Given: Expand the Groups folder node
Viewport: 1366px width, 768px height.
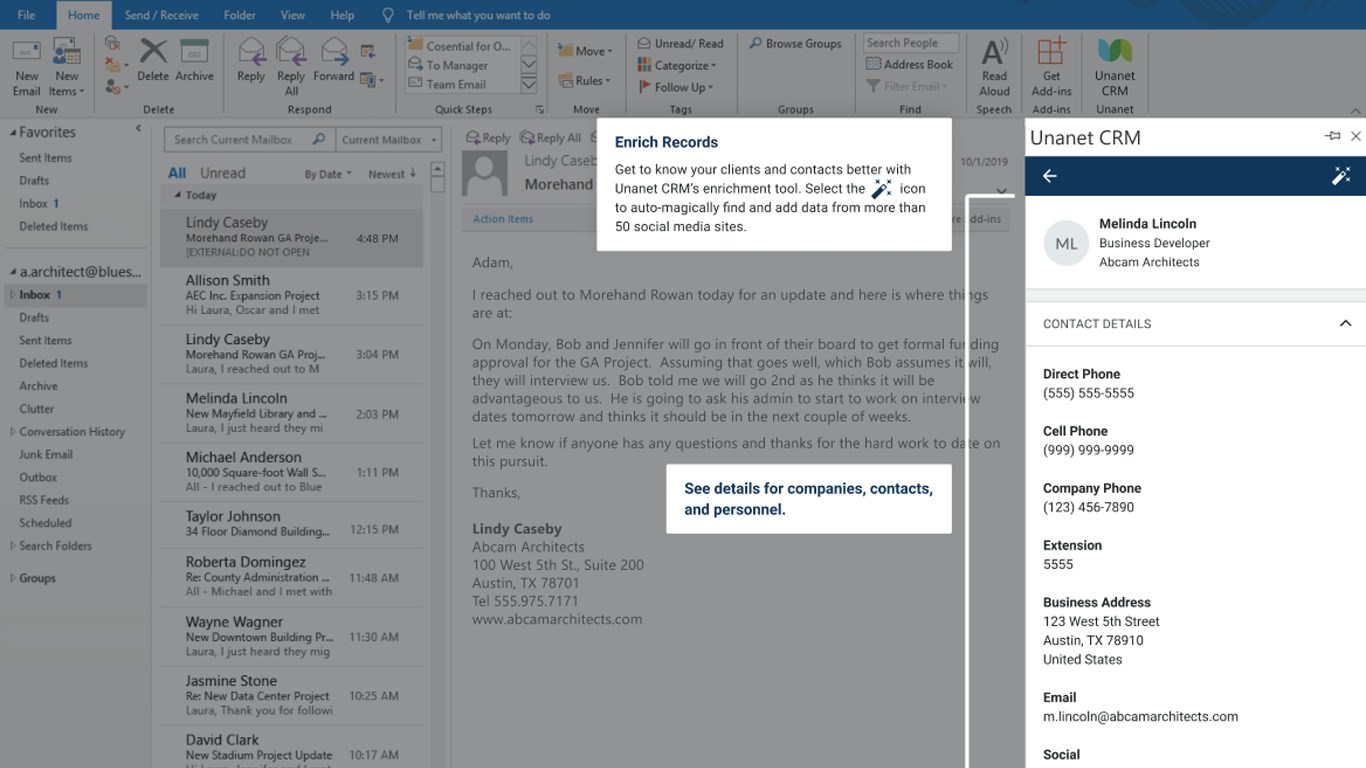Looking at the screenshot, I should coord(13,578).
